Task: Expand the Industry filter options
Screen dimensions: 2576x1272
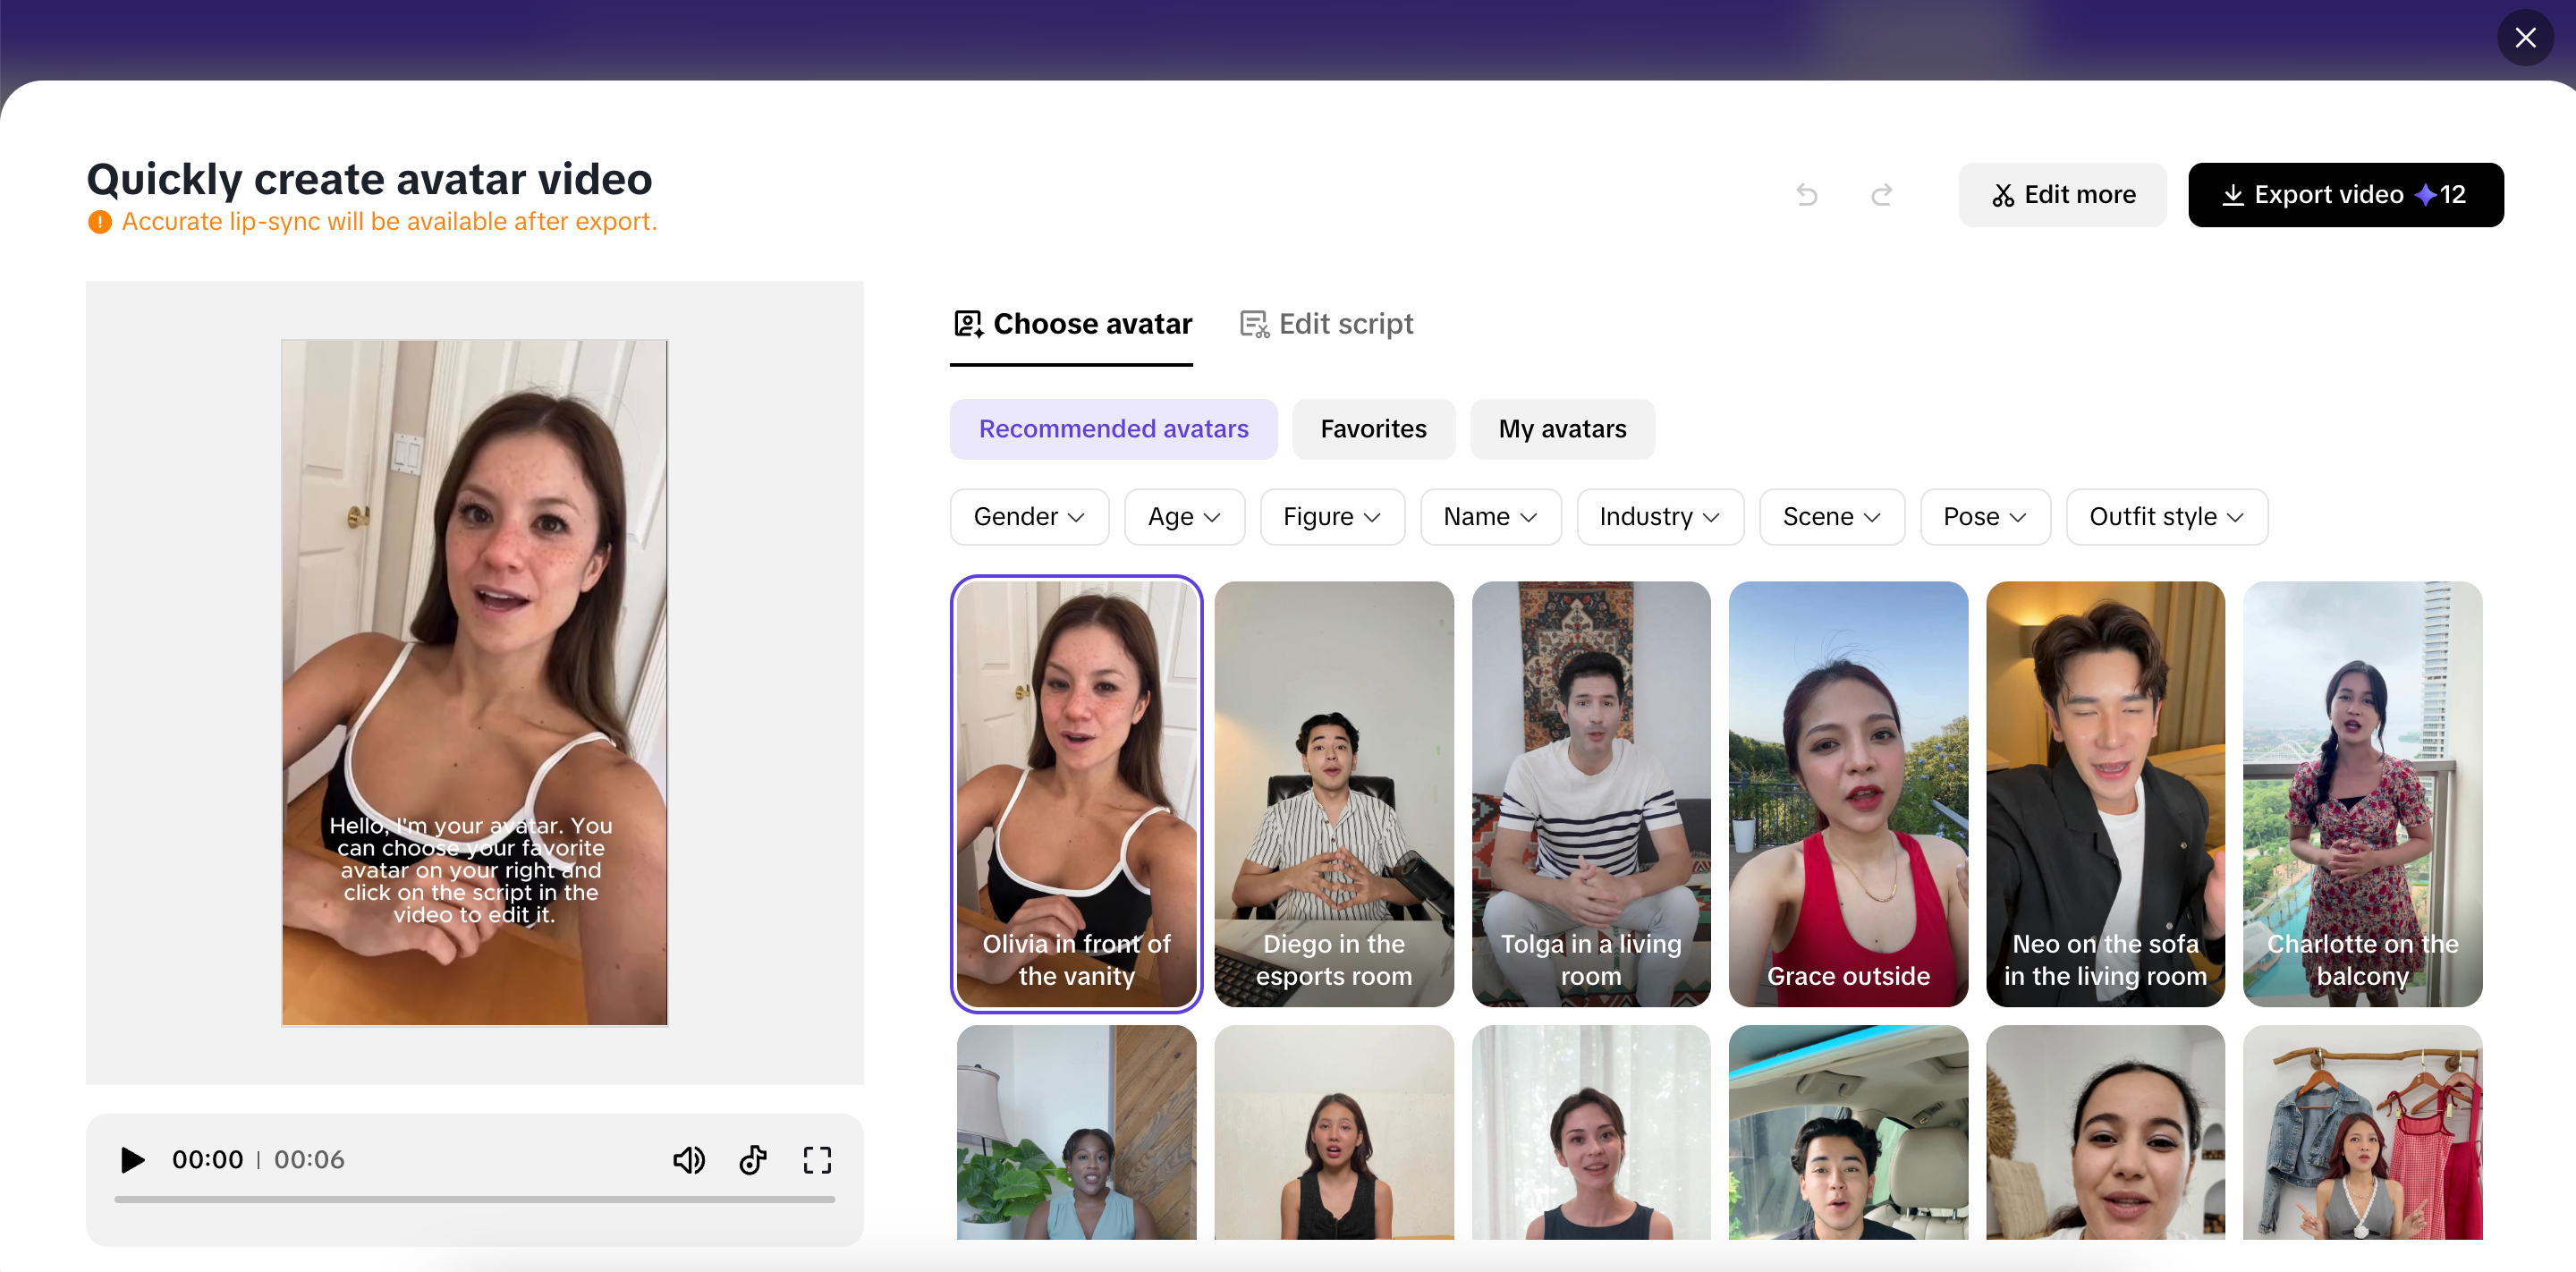Action: (x=1659, y=516)
